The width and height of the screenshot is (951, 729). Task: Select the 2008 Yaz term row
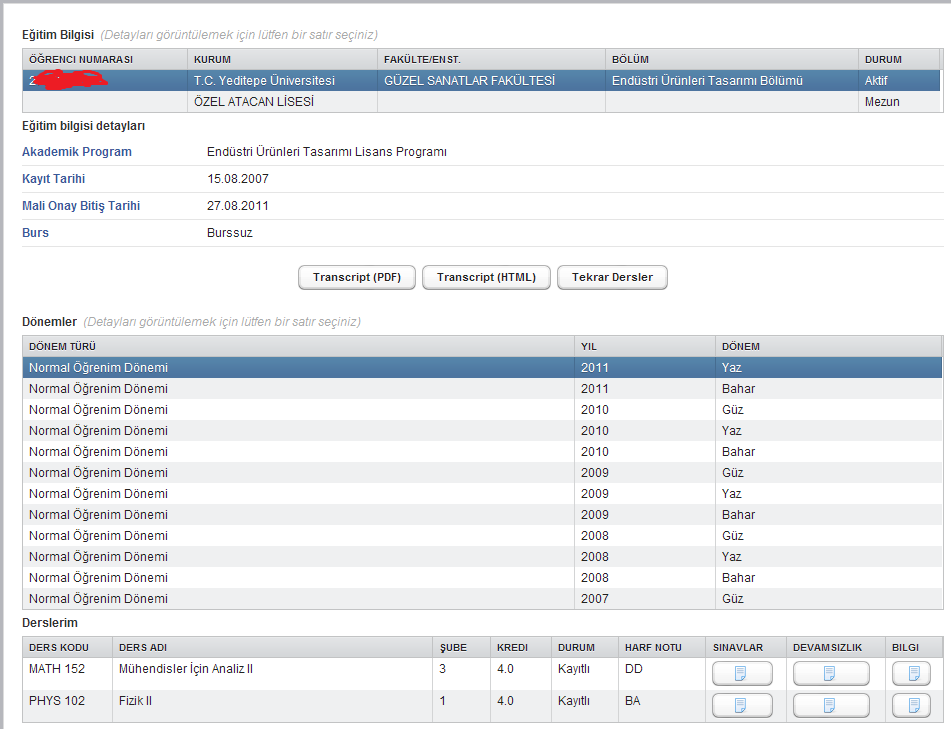coord(482,557)
